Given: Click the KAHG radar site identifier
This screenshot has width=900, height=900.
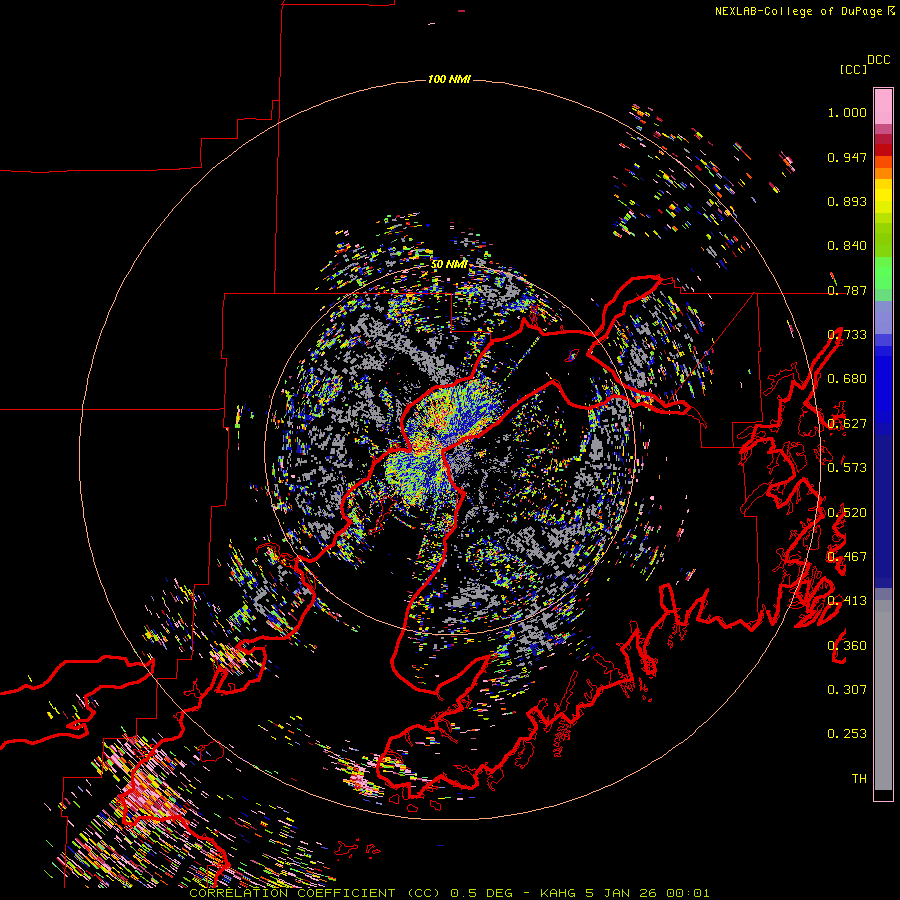Looking at the screenshot, I should coord(558,893).
